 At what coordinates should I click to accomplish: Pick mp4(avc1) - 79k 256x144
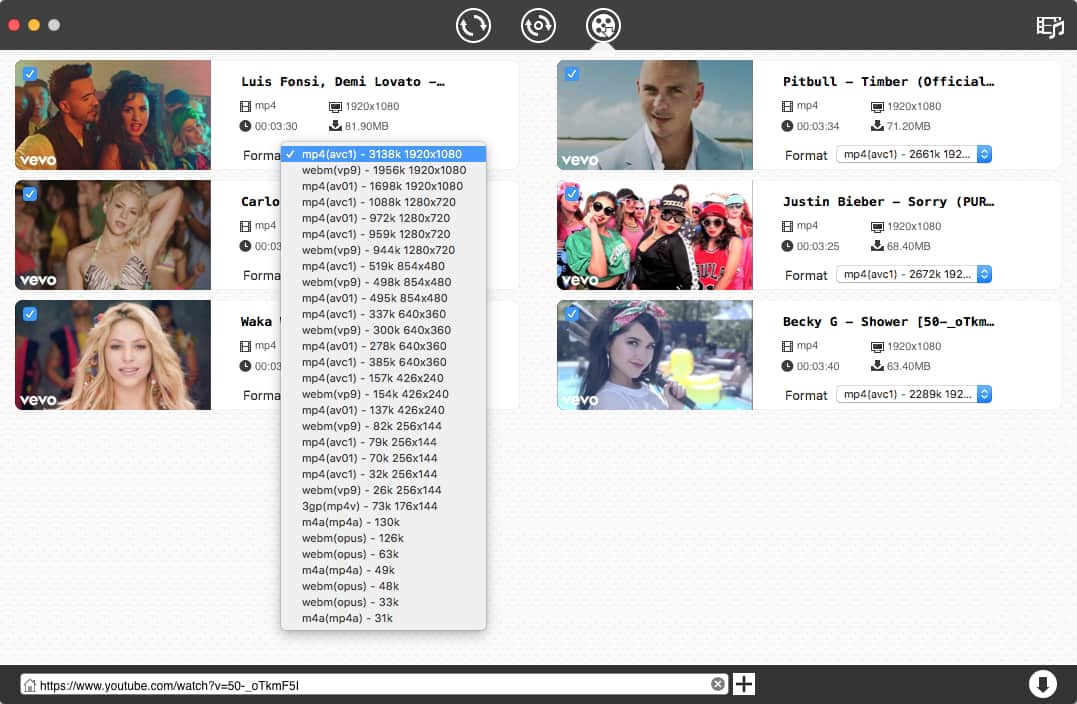point(383,442)
